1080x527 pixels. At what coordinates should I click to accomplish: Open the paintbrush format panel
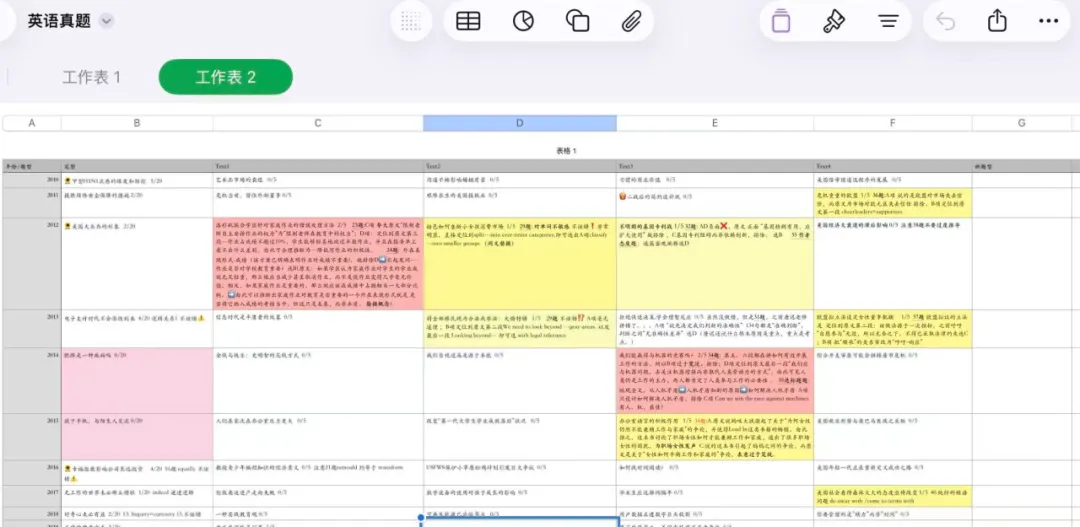[834, 21]
